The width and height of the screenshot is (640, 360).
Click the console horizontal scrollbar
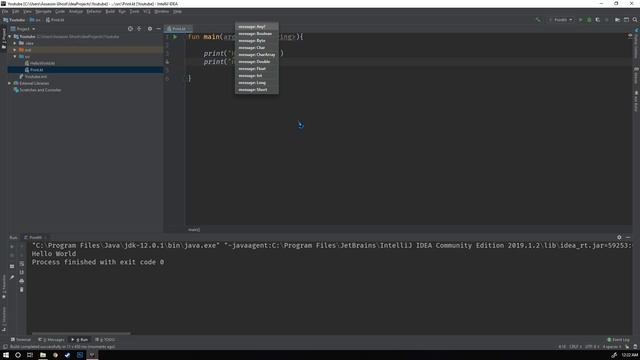pyautogui.click(x=81, y=333)
